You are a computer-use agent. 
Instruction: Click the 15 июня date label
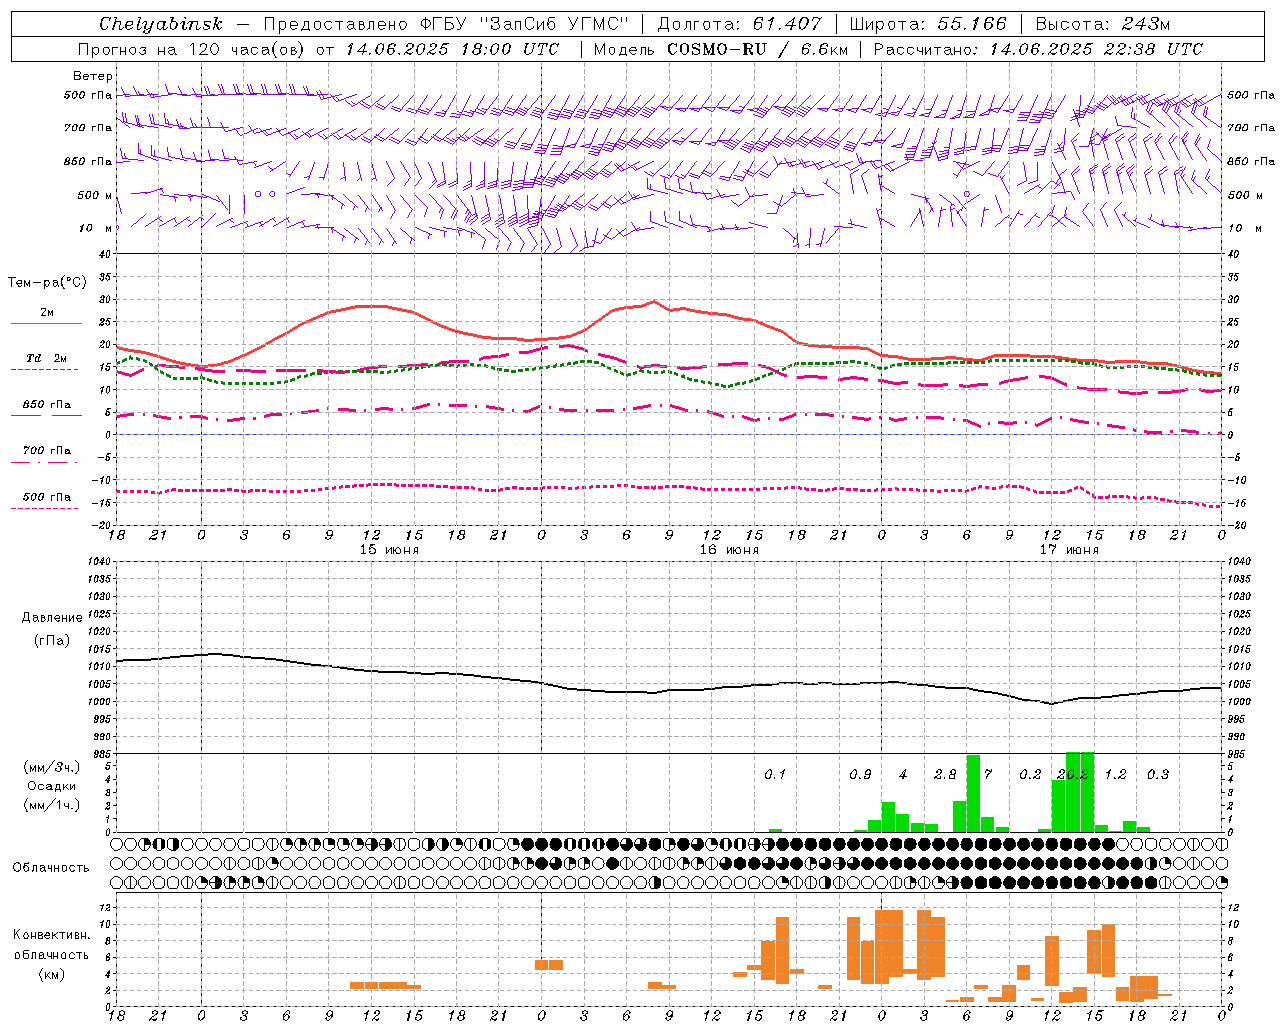coord(389,550)
